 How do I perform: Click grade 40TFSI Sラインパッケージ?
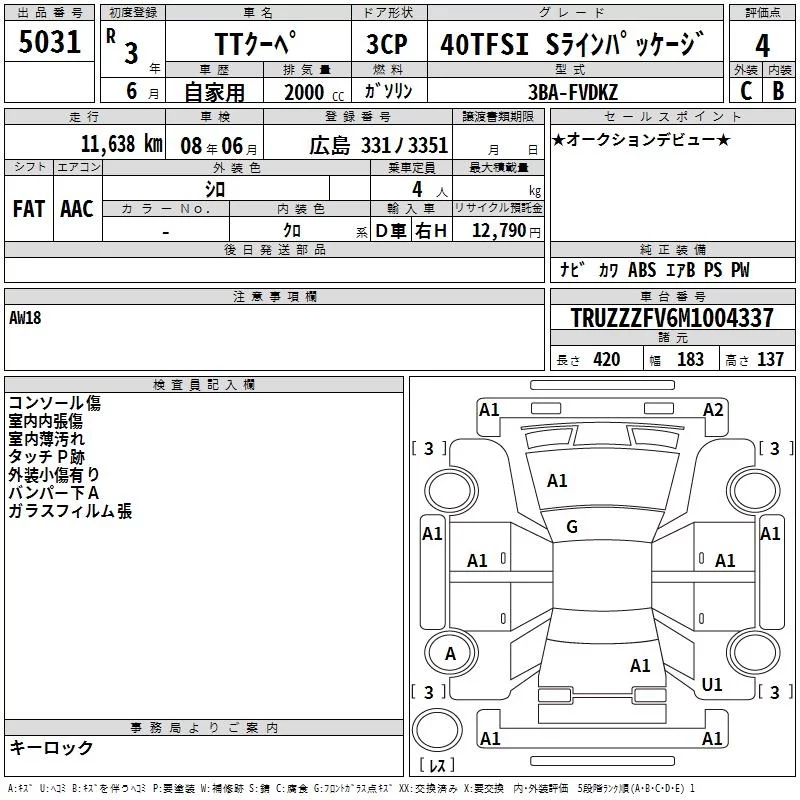(x=572, y=44)
